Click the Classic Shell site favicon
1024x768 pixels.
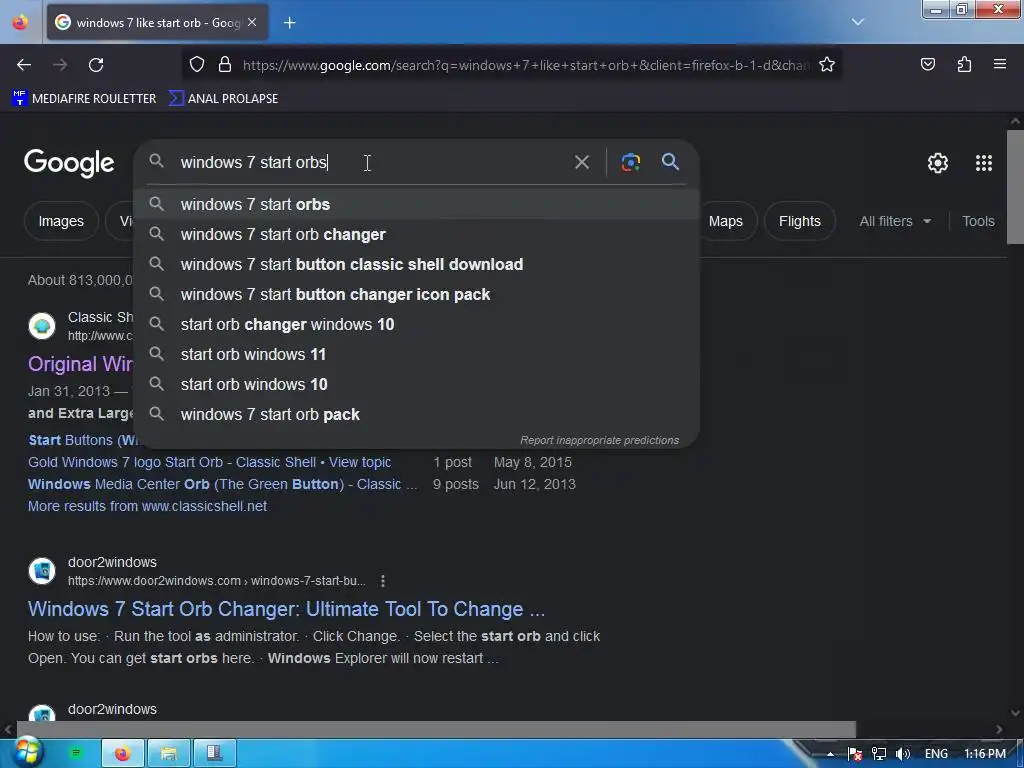[42, 326]
